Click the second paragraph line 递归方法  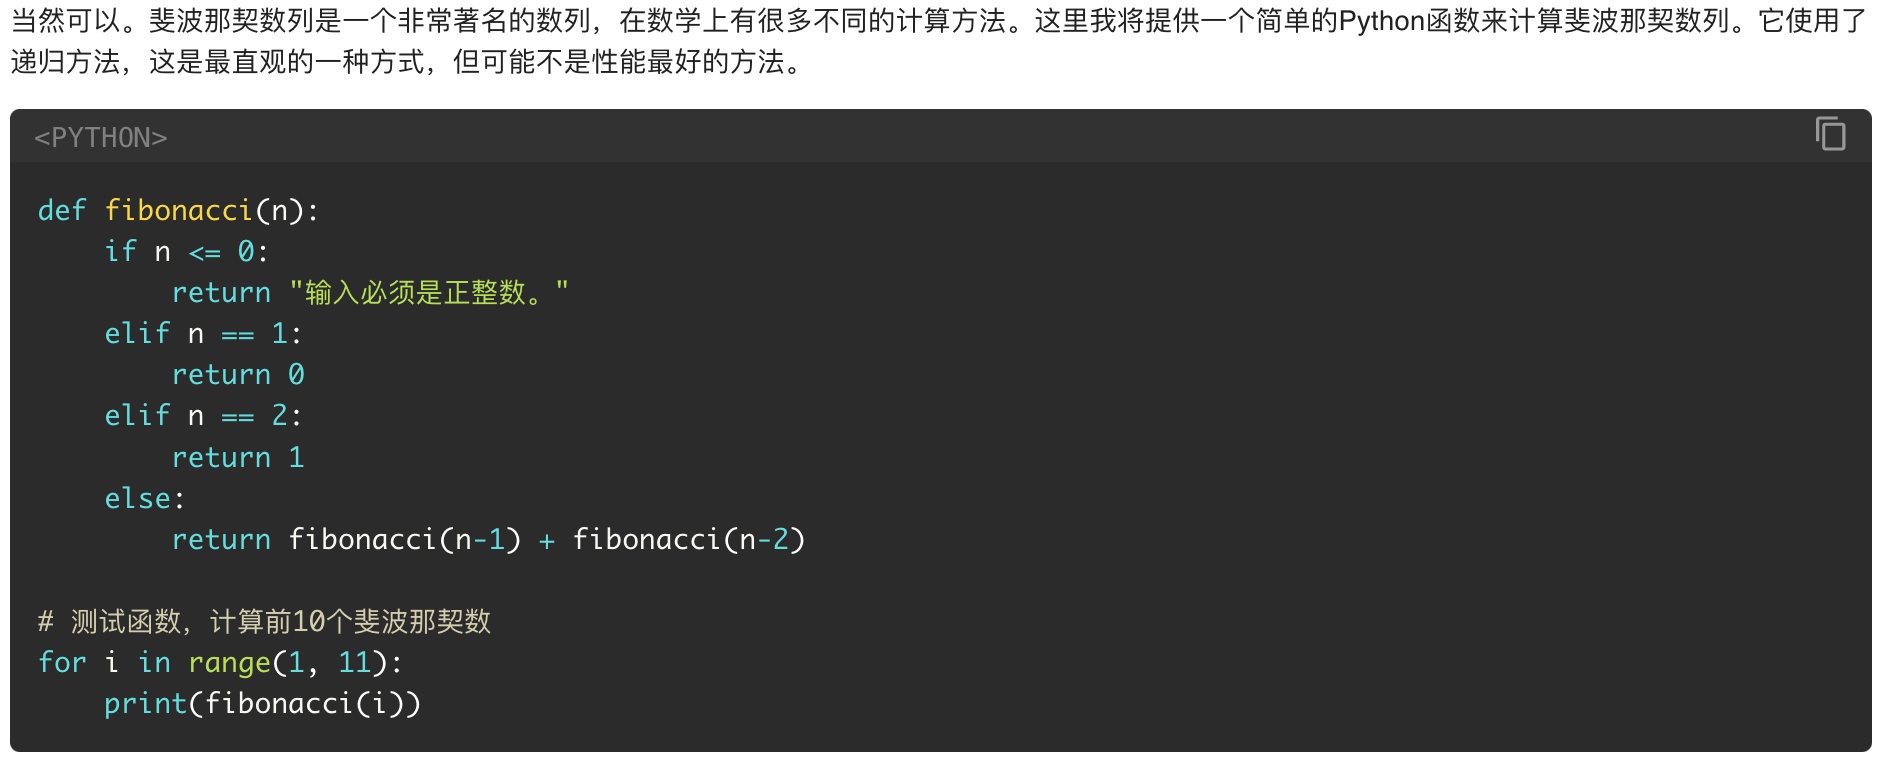click(405, 62)
